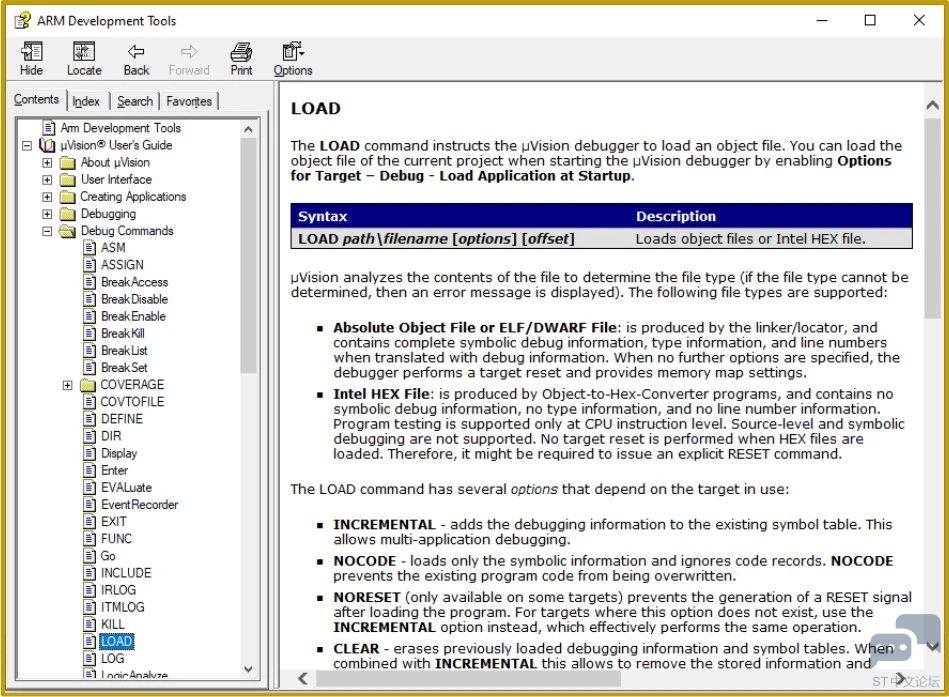Image resolution: width=949 pixels, height=697 pixels.
Task: Click the Arm Development Tools page icon
Action: 49,128
